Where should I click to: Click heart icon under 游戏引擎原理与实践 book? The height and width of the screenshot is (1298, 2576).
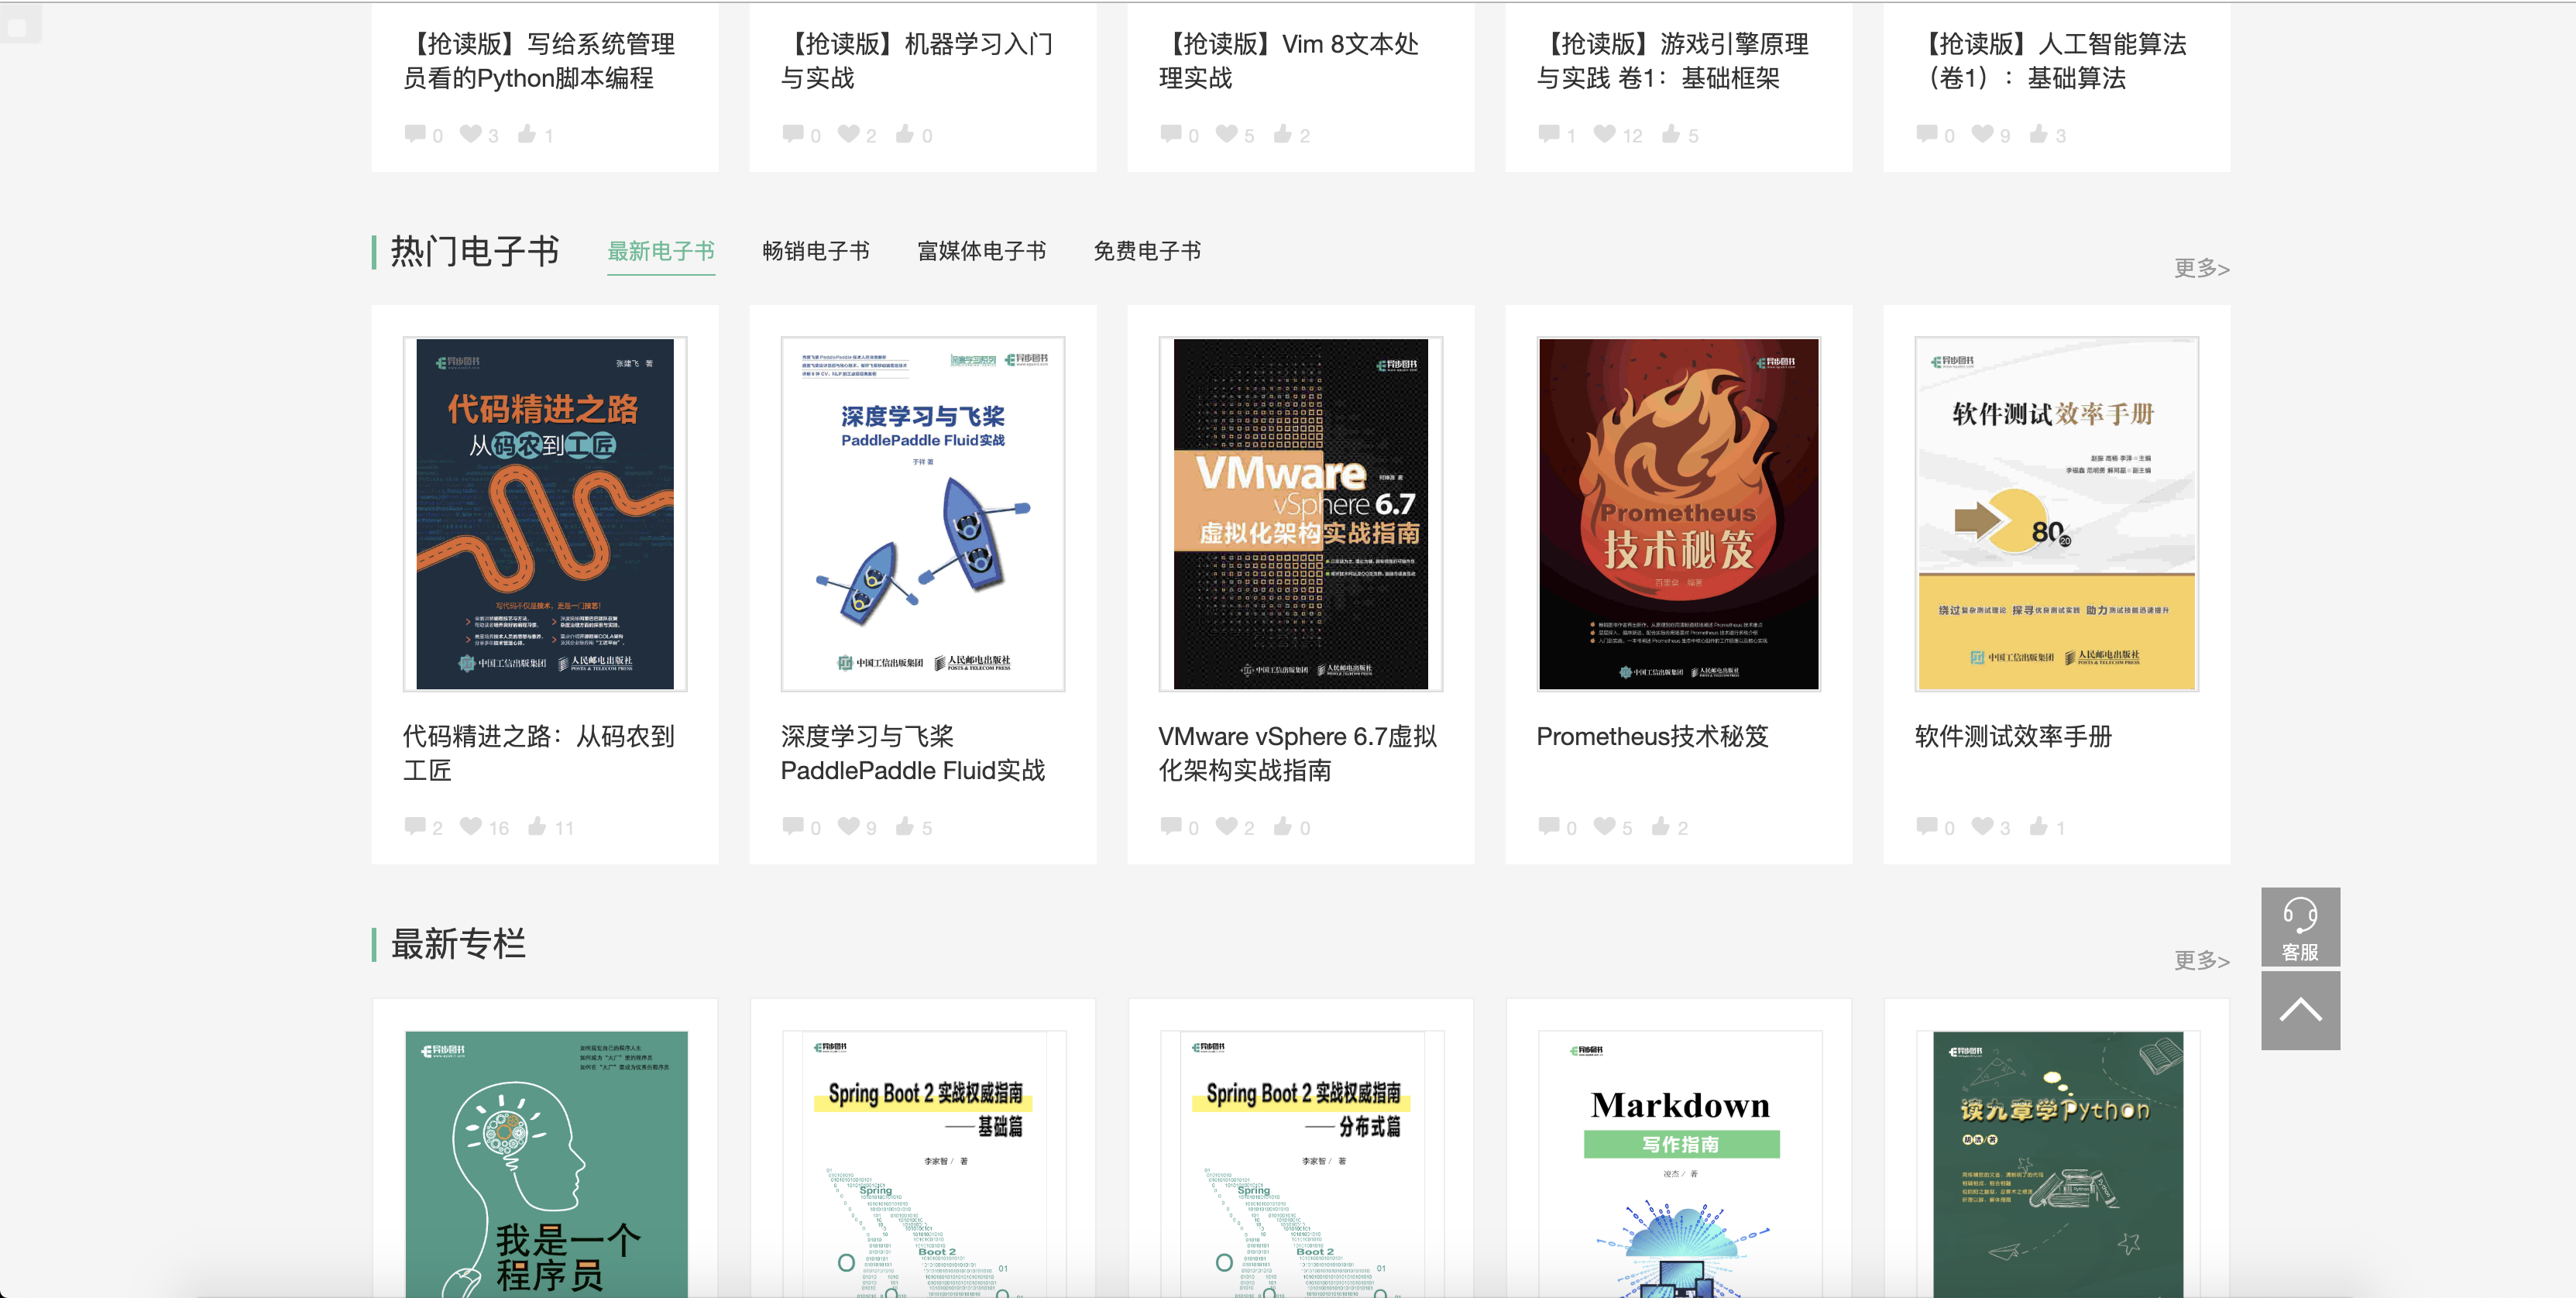click(x=1604, y=134)
